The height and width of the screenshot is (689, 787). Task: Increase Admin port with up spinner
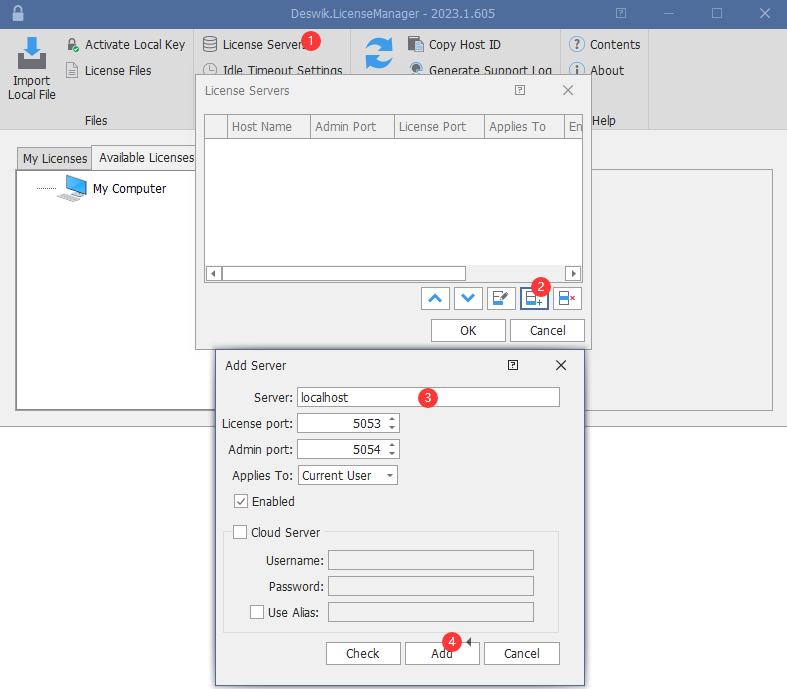(x=392, y=445)
